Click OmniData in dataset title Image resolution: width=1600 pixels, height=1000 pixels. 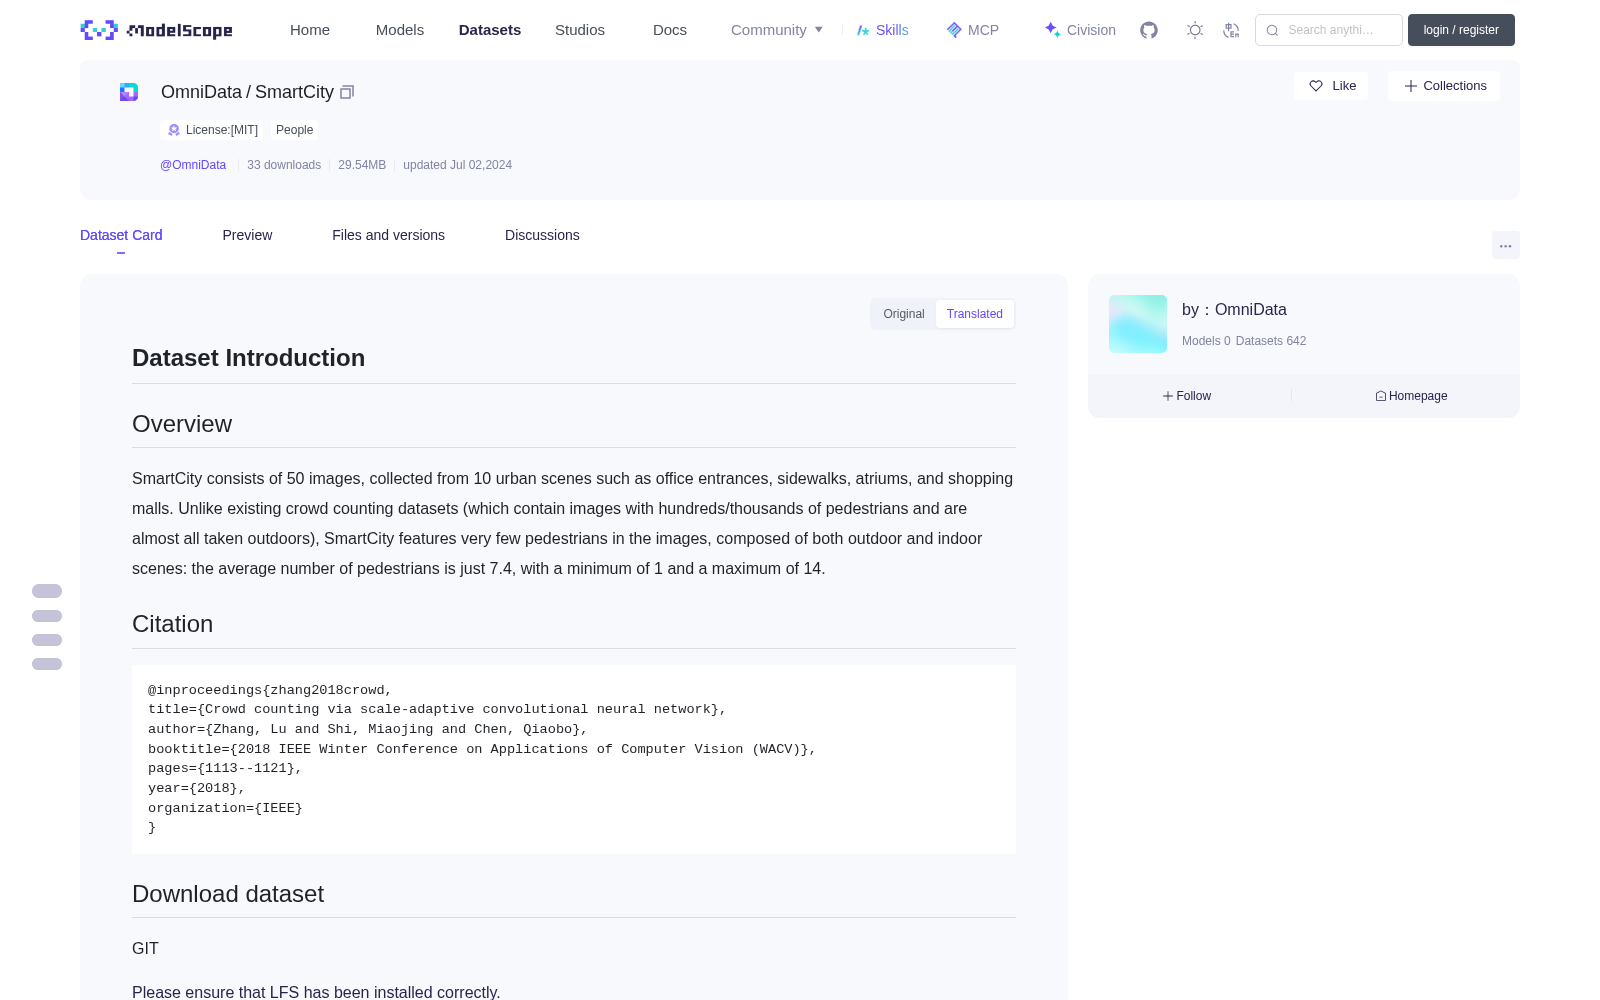[201, 92]
